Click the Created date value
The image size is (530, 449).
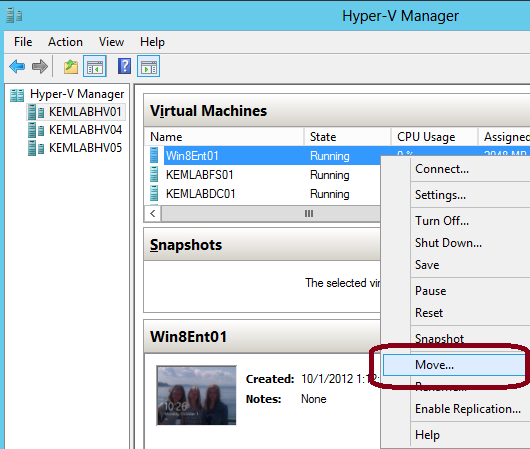pos(340,379)
